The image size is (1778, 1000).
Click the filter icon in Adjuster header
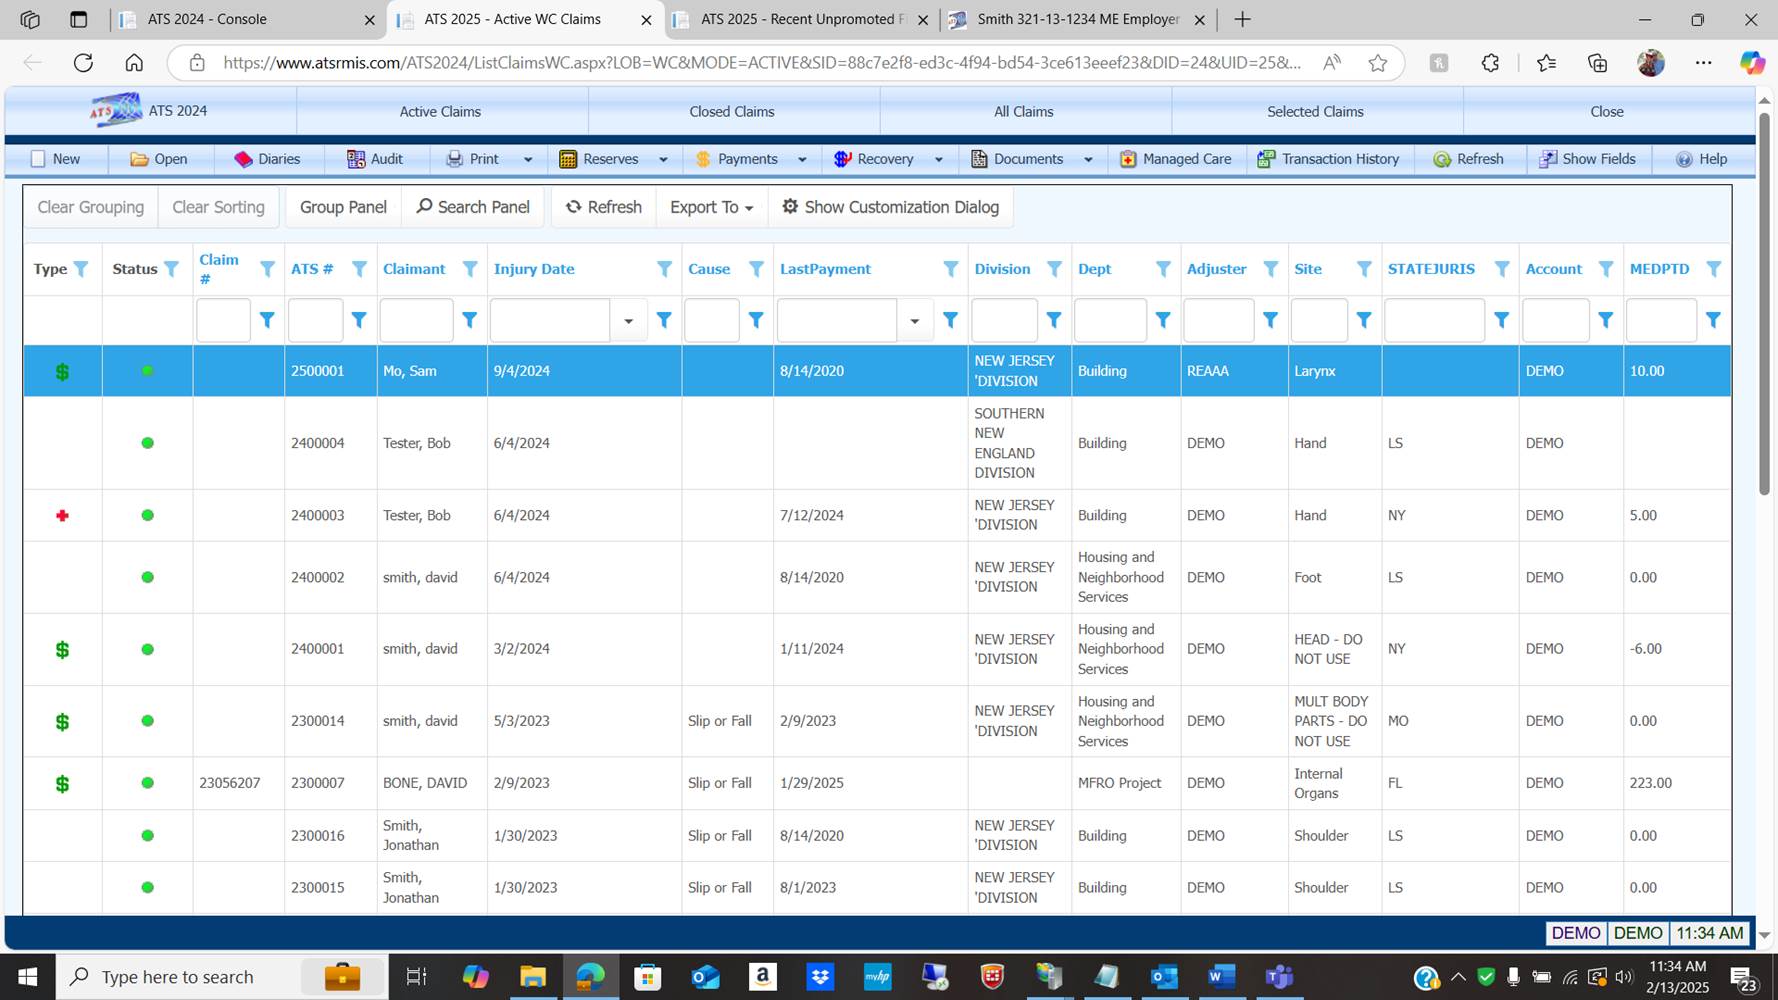(1270, 269)
